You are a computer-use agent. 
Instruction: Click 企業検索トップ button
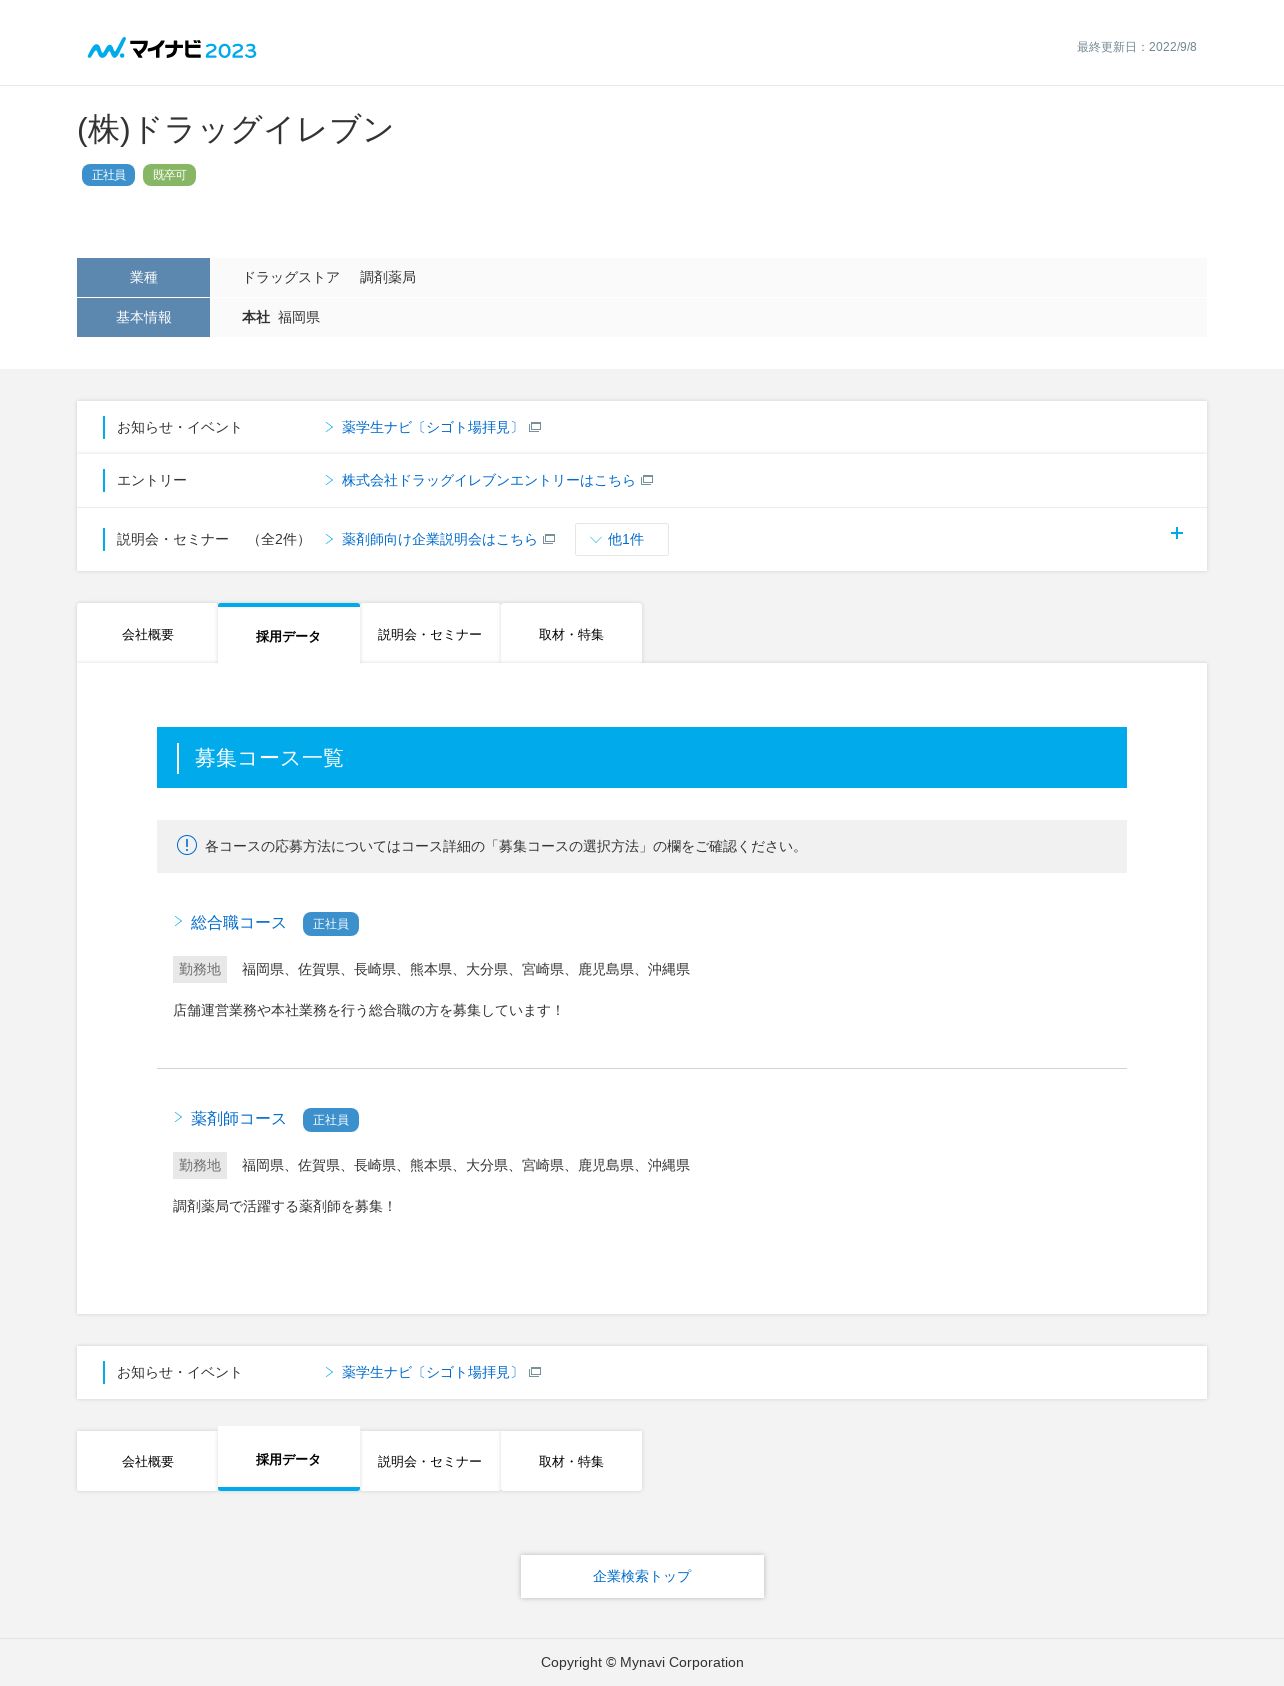(642, 1576)
